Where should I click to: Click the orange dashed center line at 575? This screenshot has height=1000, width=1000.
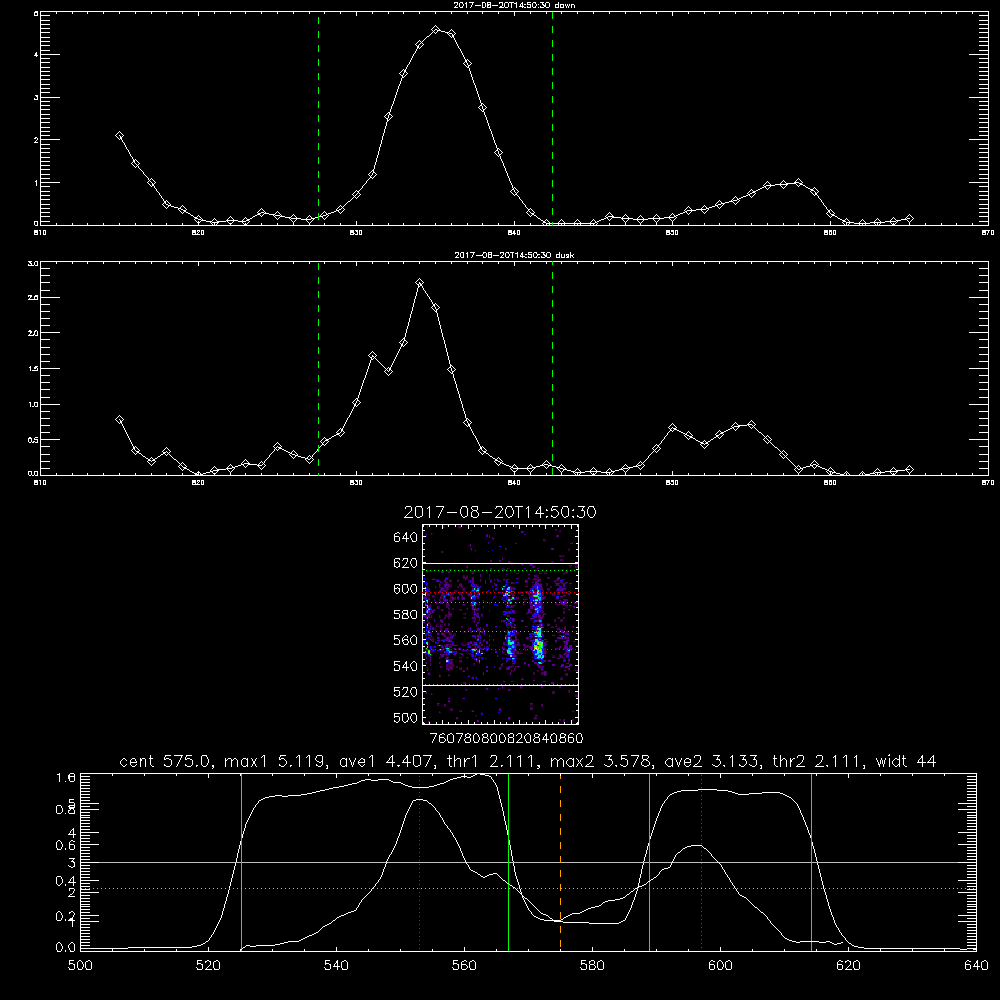click(x=561, y=862)
